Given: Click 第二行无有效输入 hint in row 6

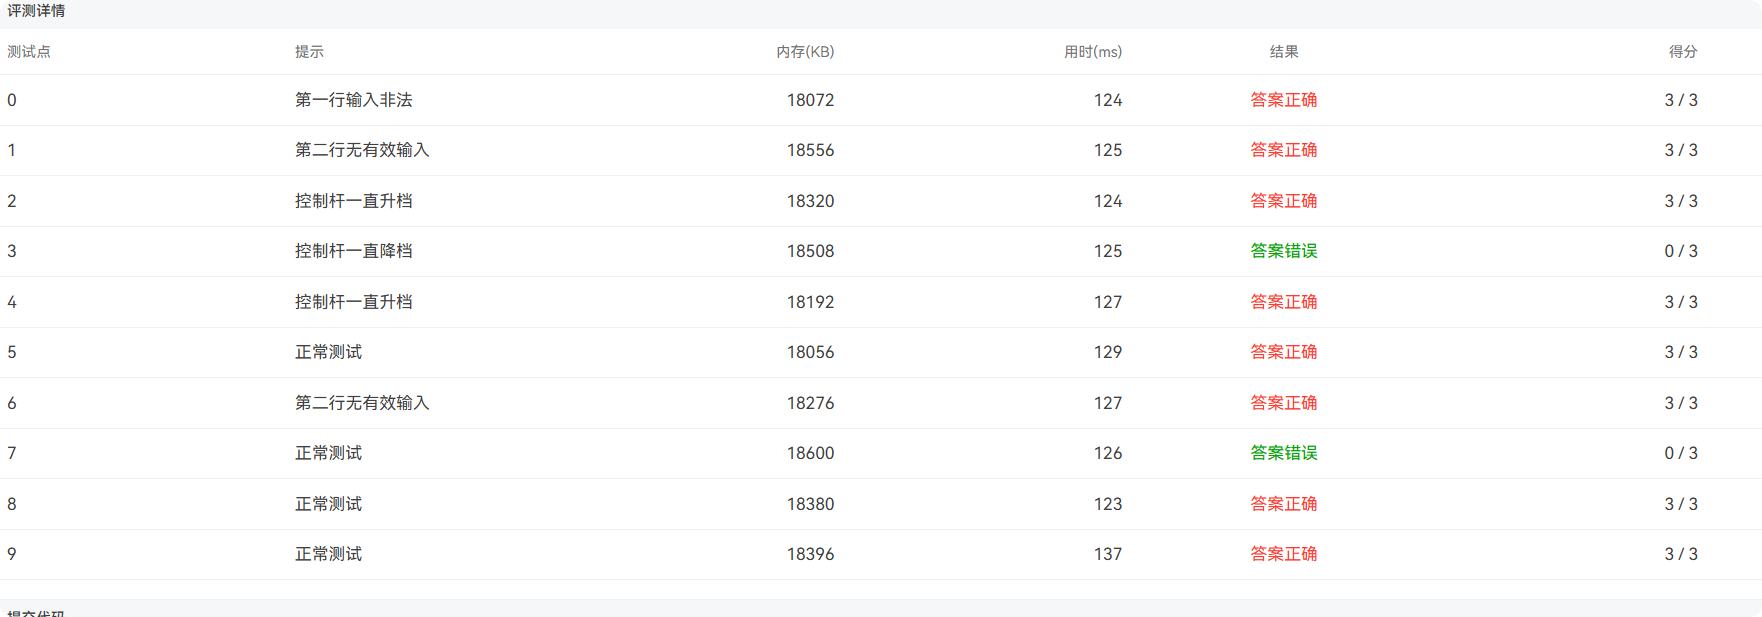Looking at the screenshot, I should click(x=362, y=403).
